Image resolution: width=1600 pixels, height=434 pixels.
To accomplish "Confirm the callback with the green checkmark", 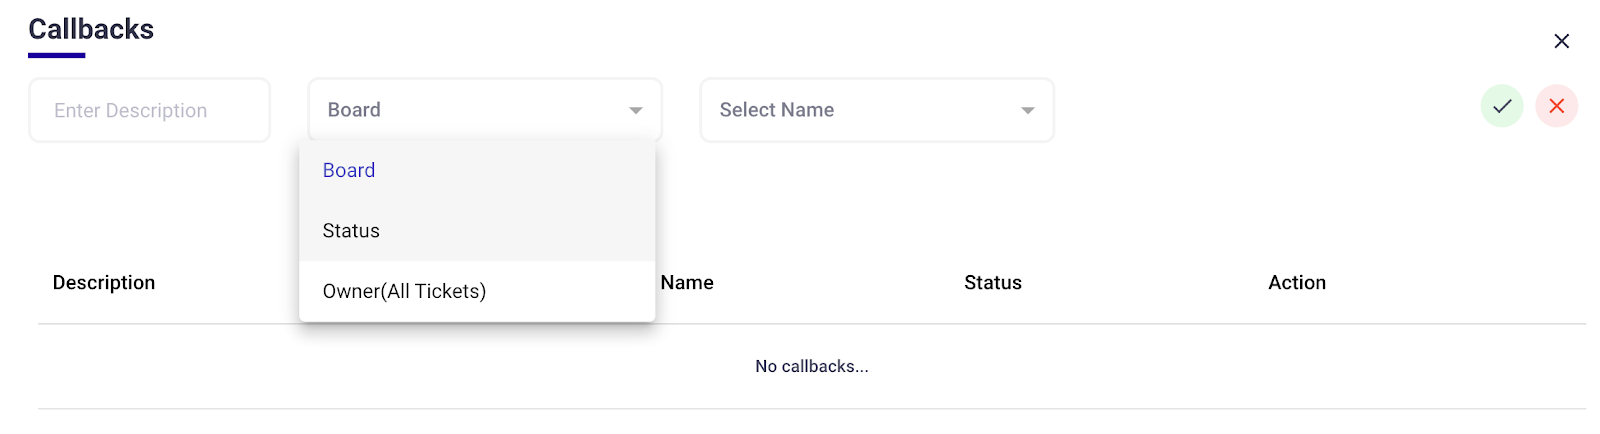I will [x=1501, y=106].
